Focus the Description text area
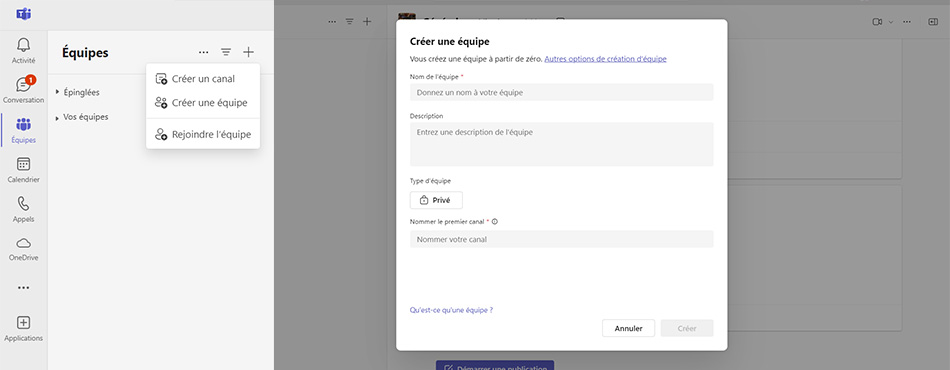Screen dimensions: 950x370 pos(562,144)
